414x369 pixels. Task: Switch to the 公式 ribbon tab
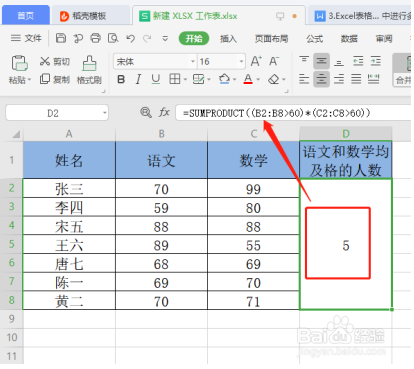314,39
